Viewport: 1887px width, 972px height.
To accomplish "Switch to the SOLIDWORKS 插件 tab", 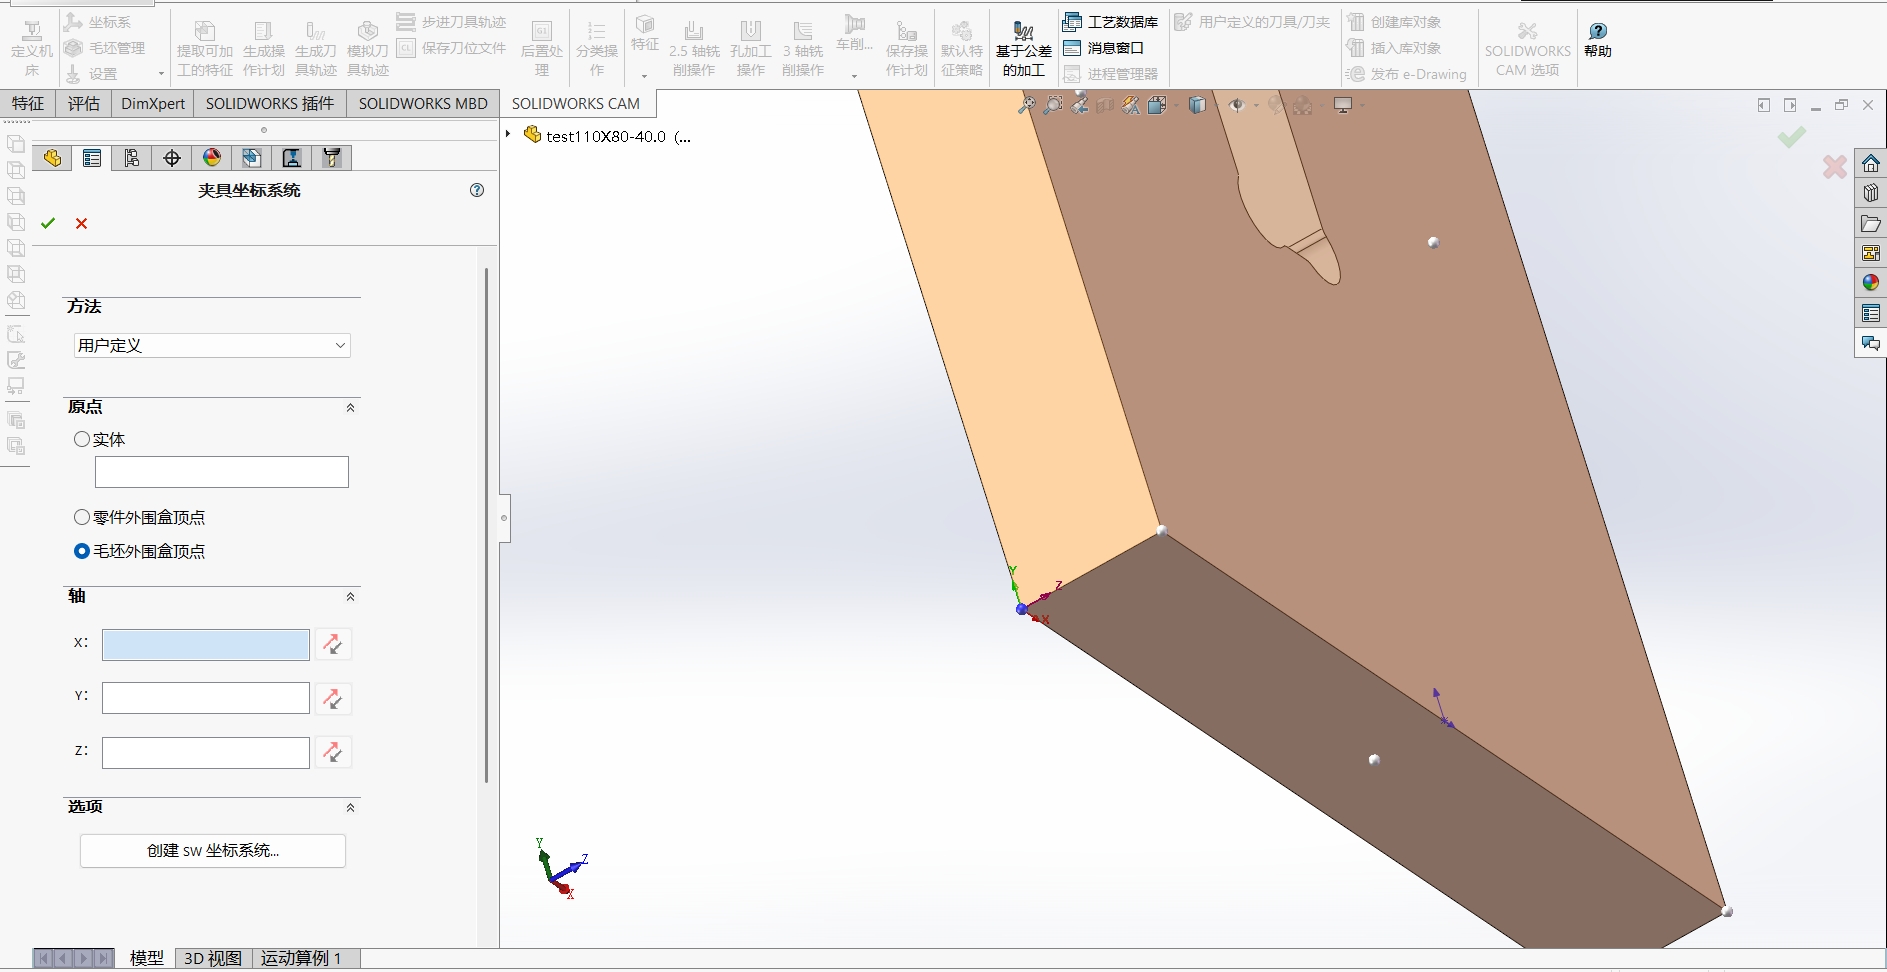I will [270, 103].
